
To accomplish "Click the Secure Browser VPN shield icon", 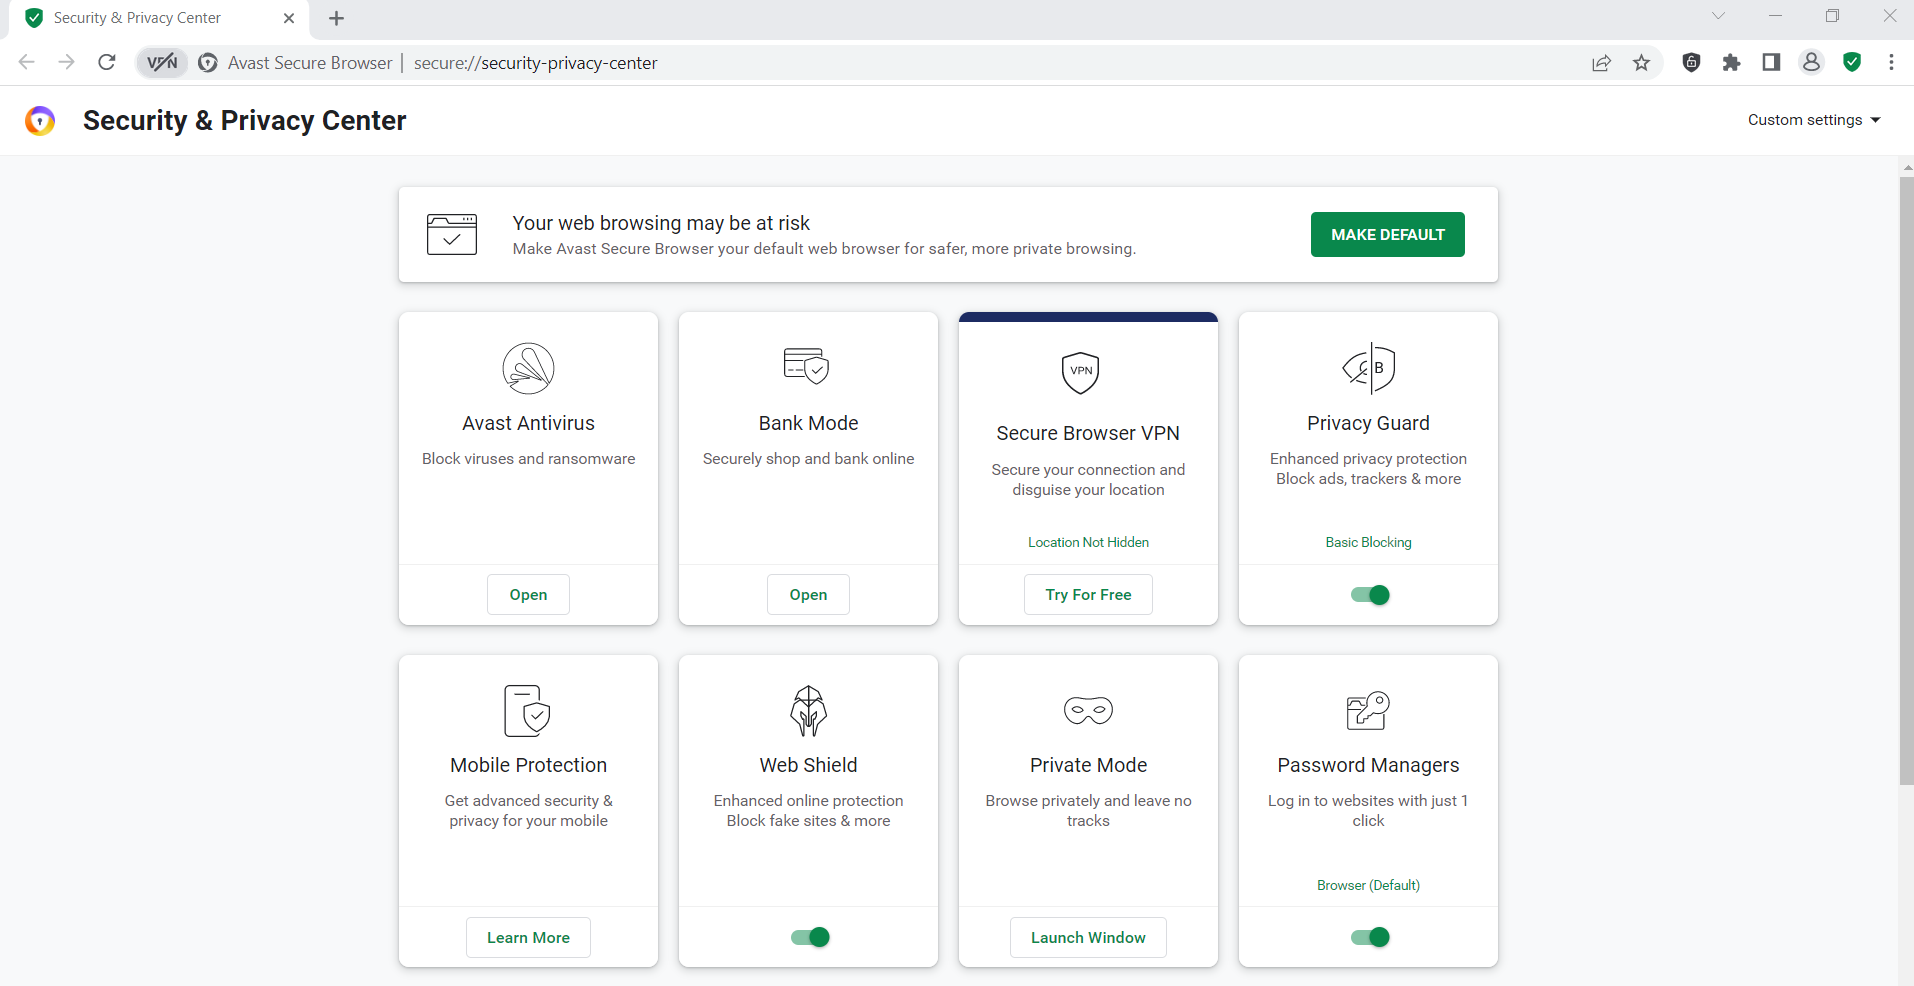I will pyautogui.click(x=1080, y=372).
